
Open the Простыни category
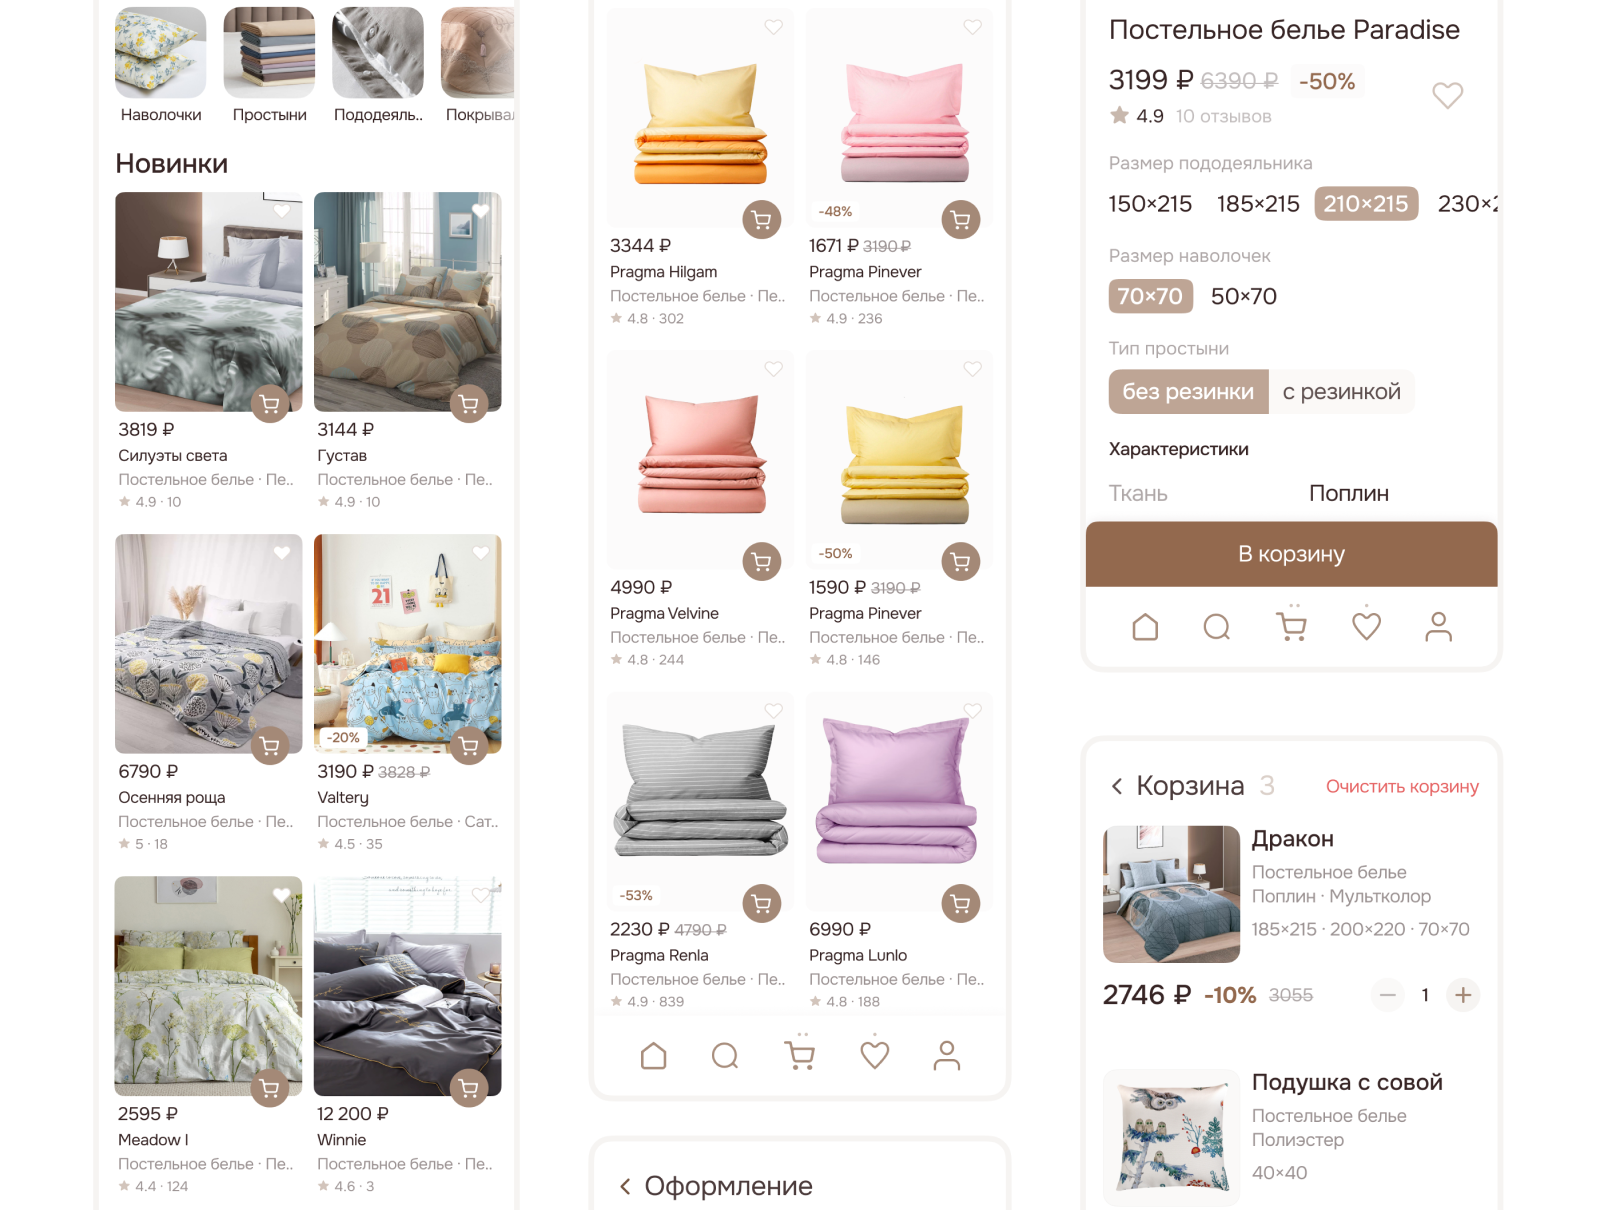pos(269,66)
